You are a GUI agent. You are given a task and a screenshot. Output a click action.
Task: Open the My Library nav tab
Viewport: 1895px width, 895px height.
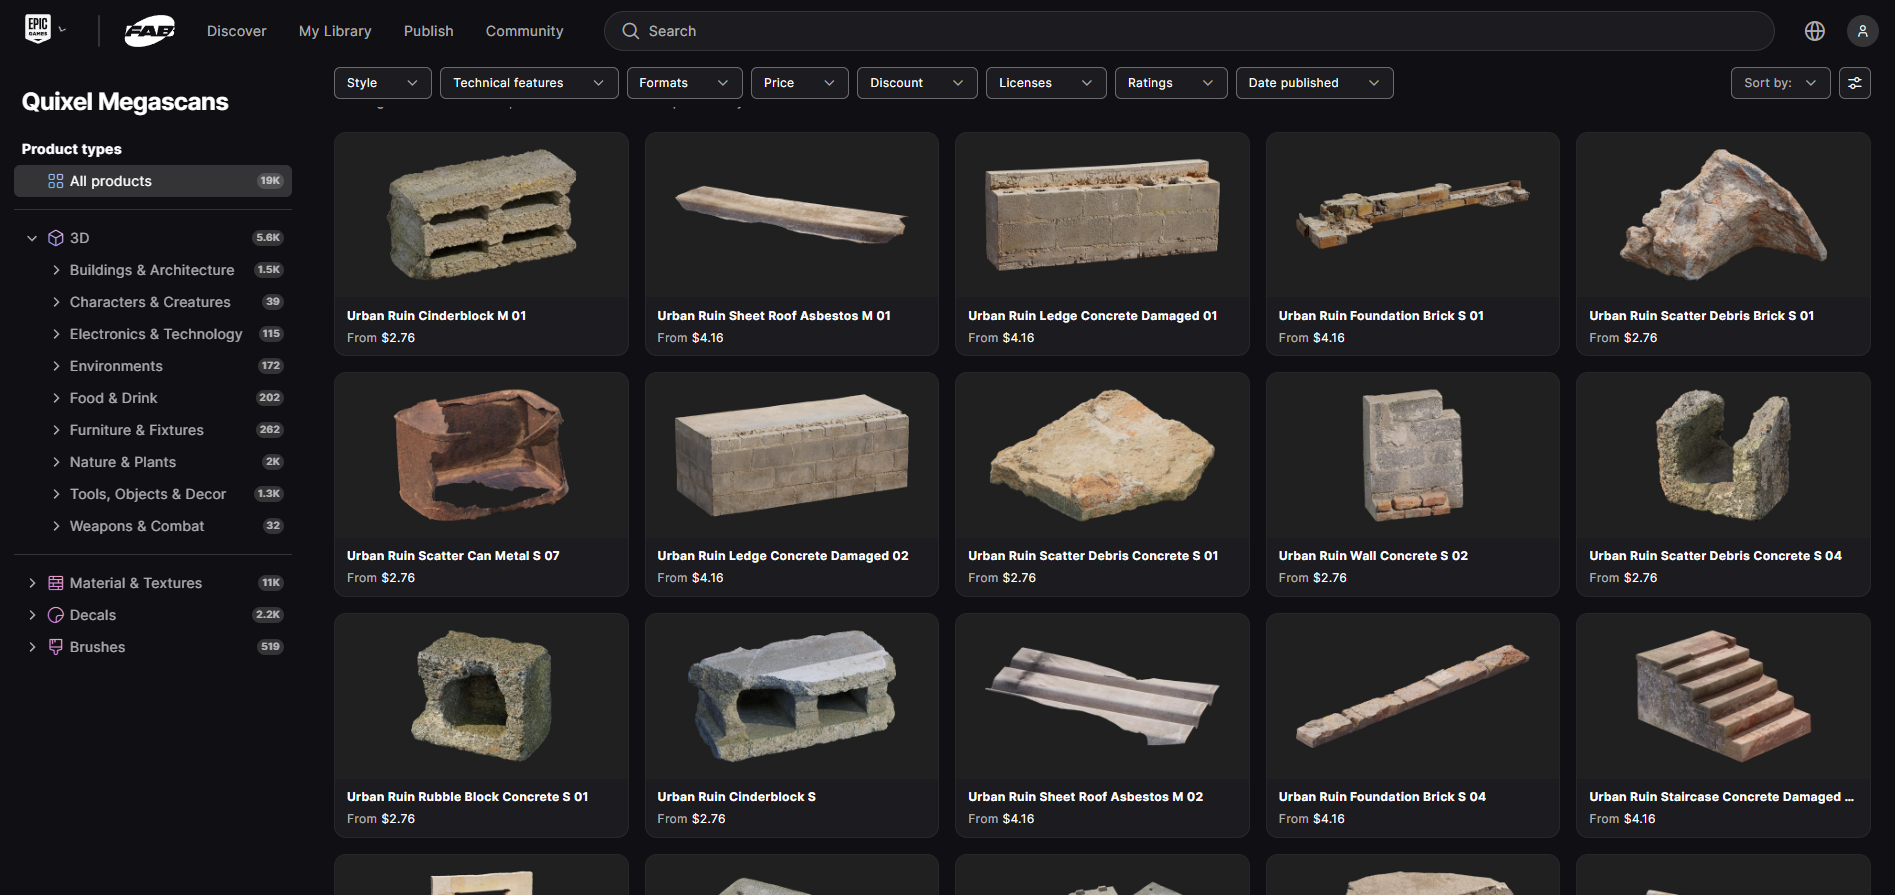335,31
